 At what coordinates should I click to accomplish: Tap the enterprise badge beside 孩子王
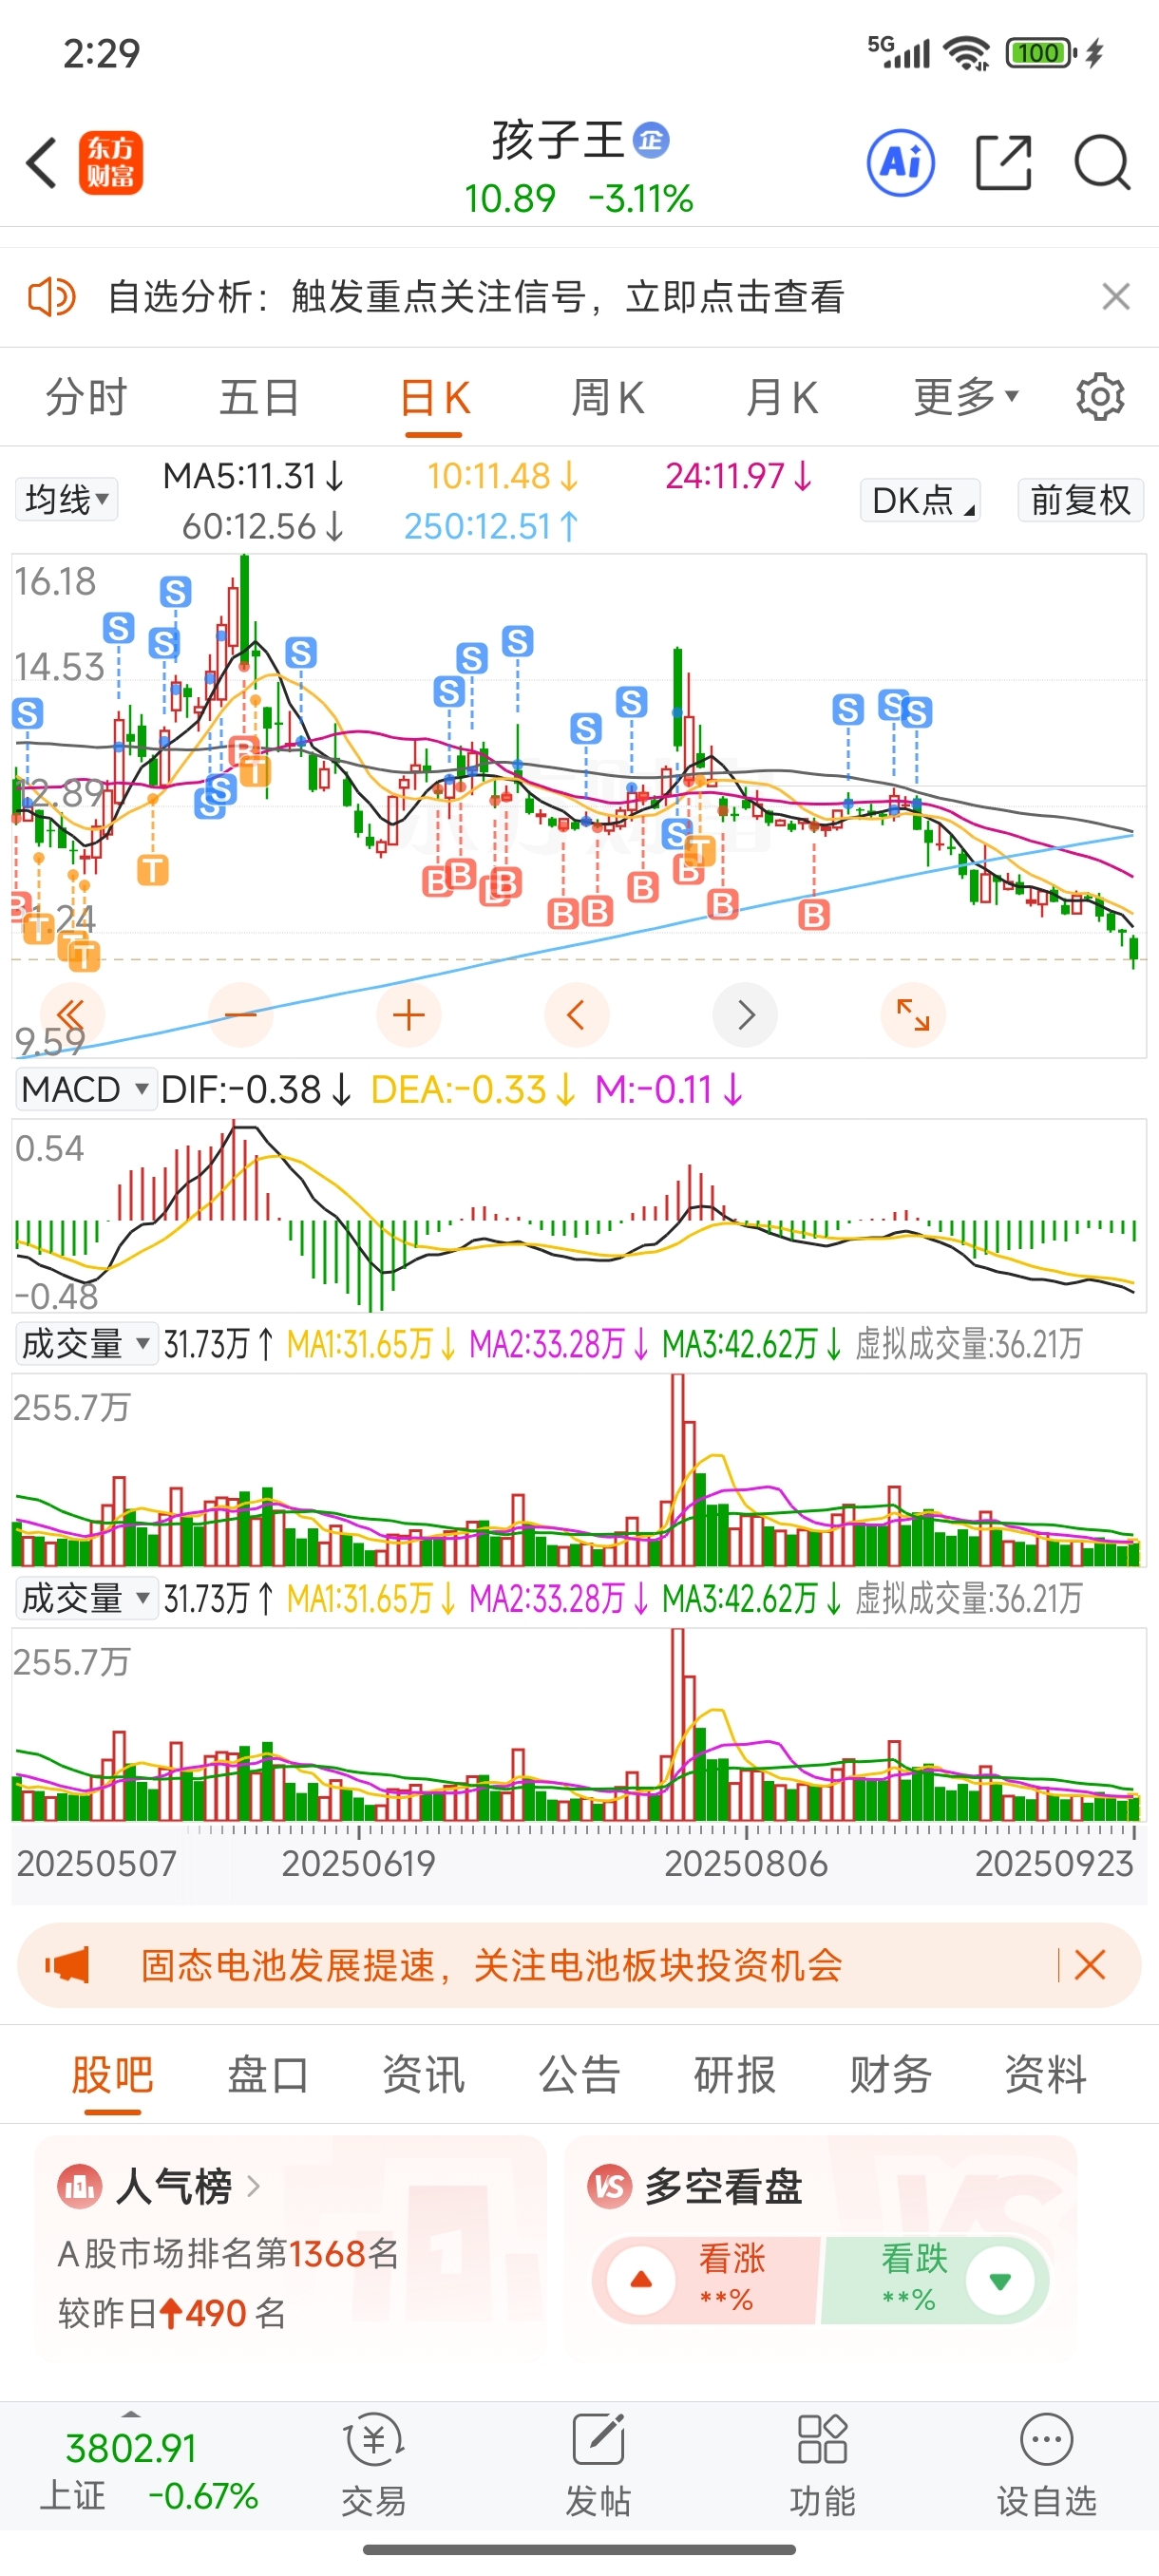pos(651,140)
